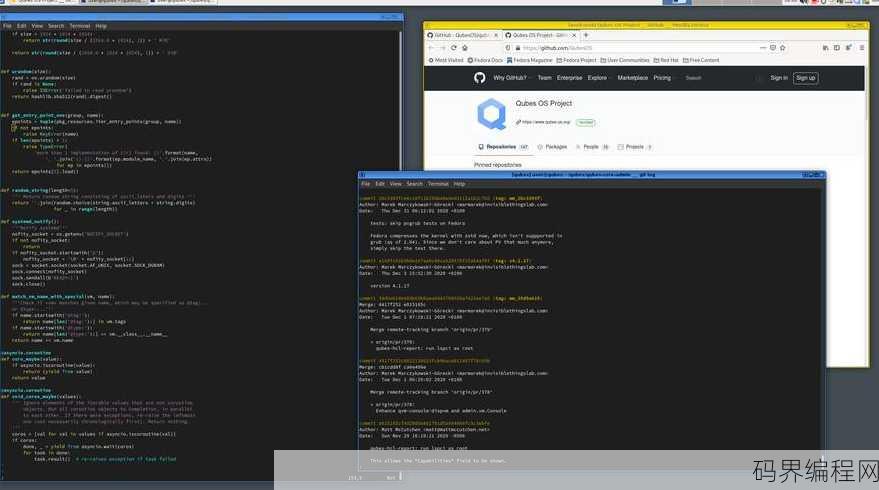Open the Fedora Docs bookmark

(x=485, y=60)
